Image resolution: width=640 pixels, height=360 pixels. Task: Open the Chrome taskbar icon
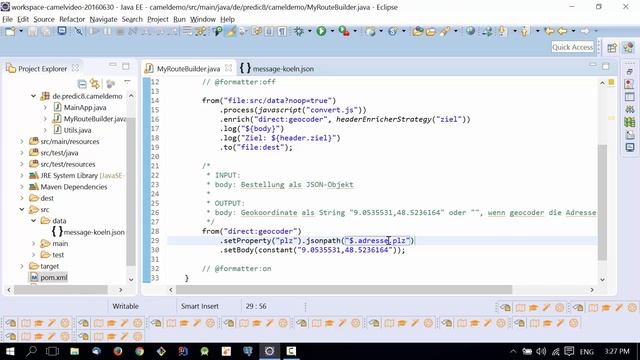click(140, 351)
